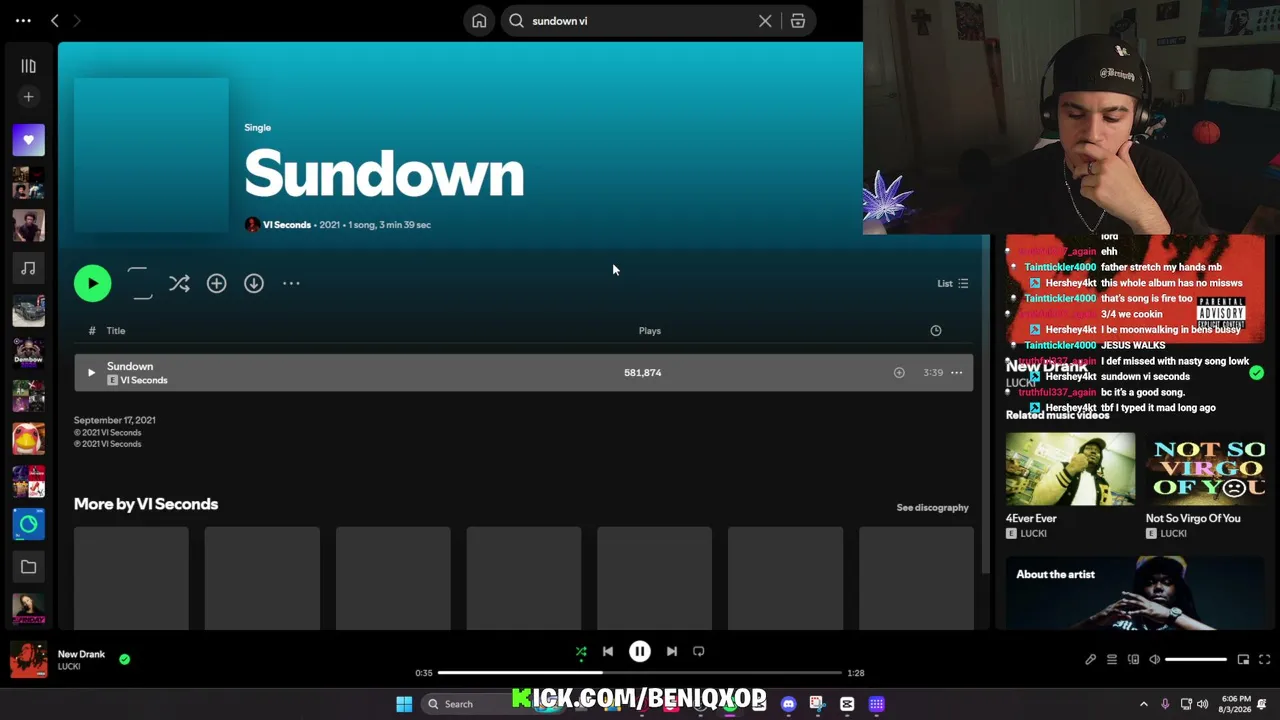Open the Windows Start menu

404,704
